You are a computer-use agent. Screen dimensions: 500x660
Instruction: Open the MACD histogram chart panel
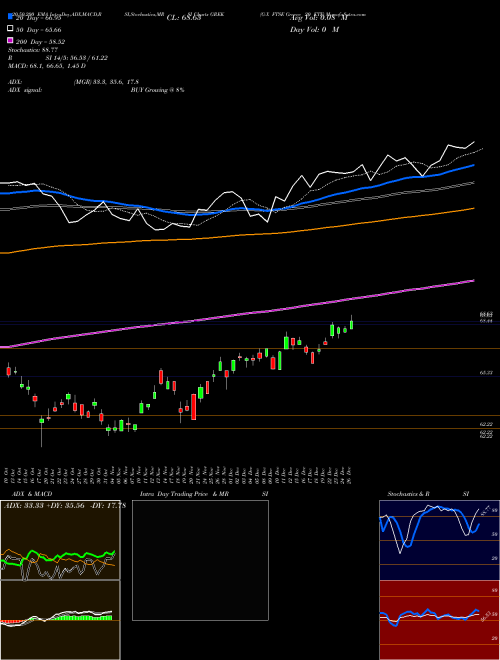(x=60, y=620)
